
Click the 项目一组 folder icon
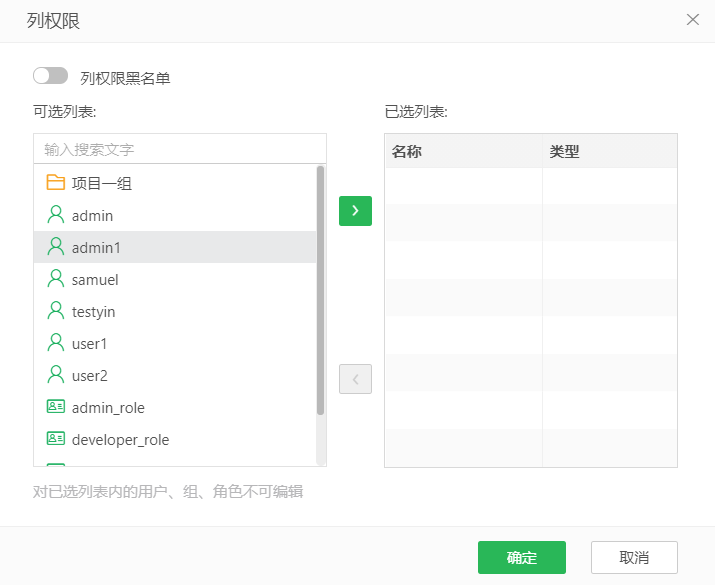coord(56,183)
